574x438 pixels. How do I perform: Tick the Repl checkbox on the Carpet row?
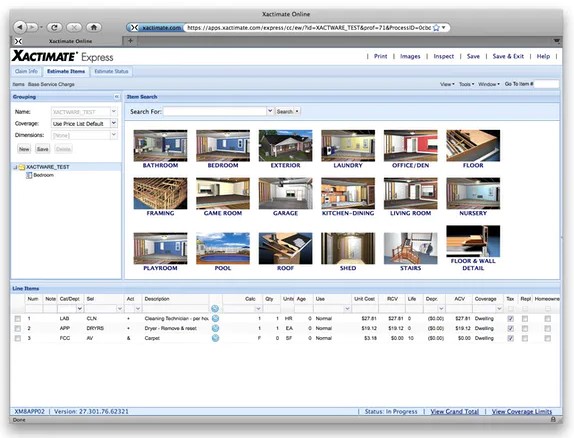[525, 338]
